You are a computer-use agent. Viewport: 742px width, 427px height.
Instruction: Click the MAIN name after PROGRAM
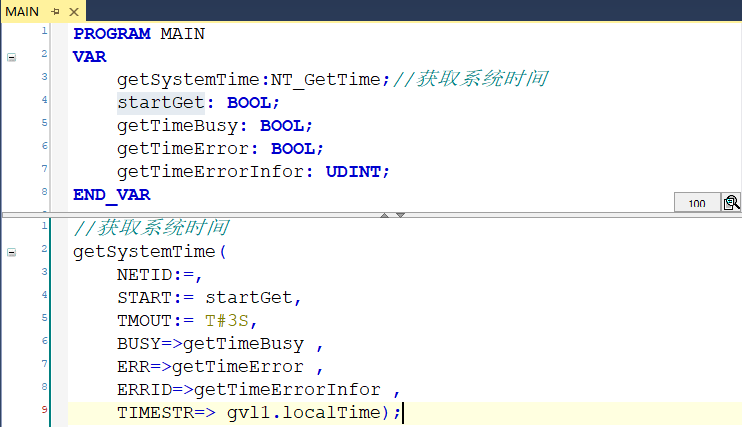[x=183, y=34]
